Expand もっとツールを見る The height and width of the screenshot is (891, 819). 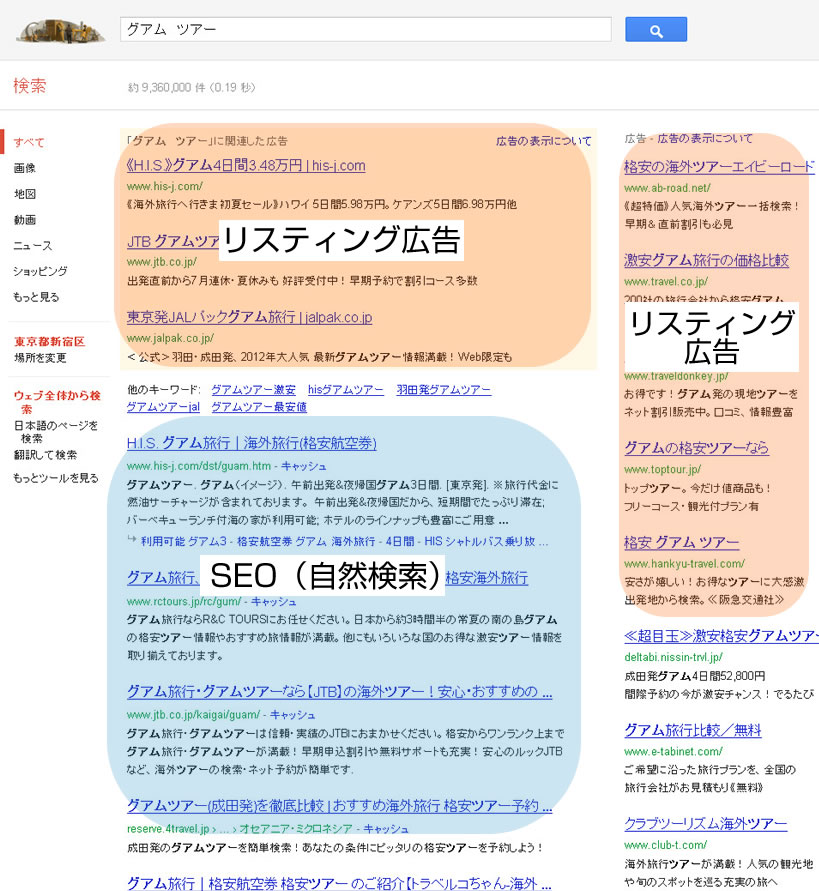click(56, 478)
